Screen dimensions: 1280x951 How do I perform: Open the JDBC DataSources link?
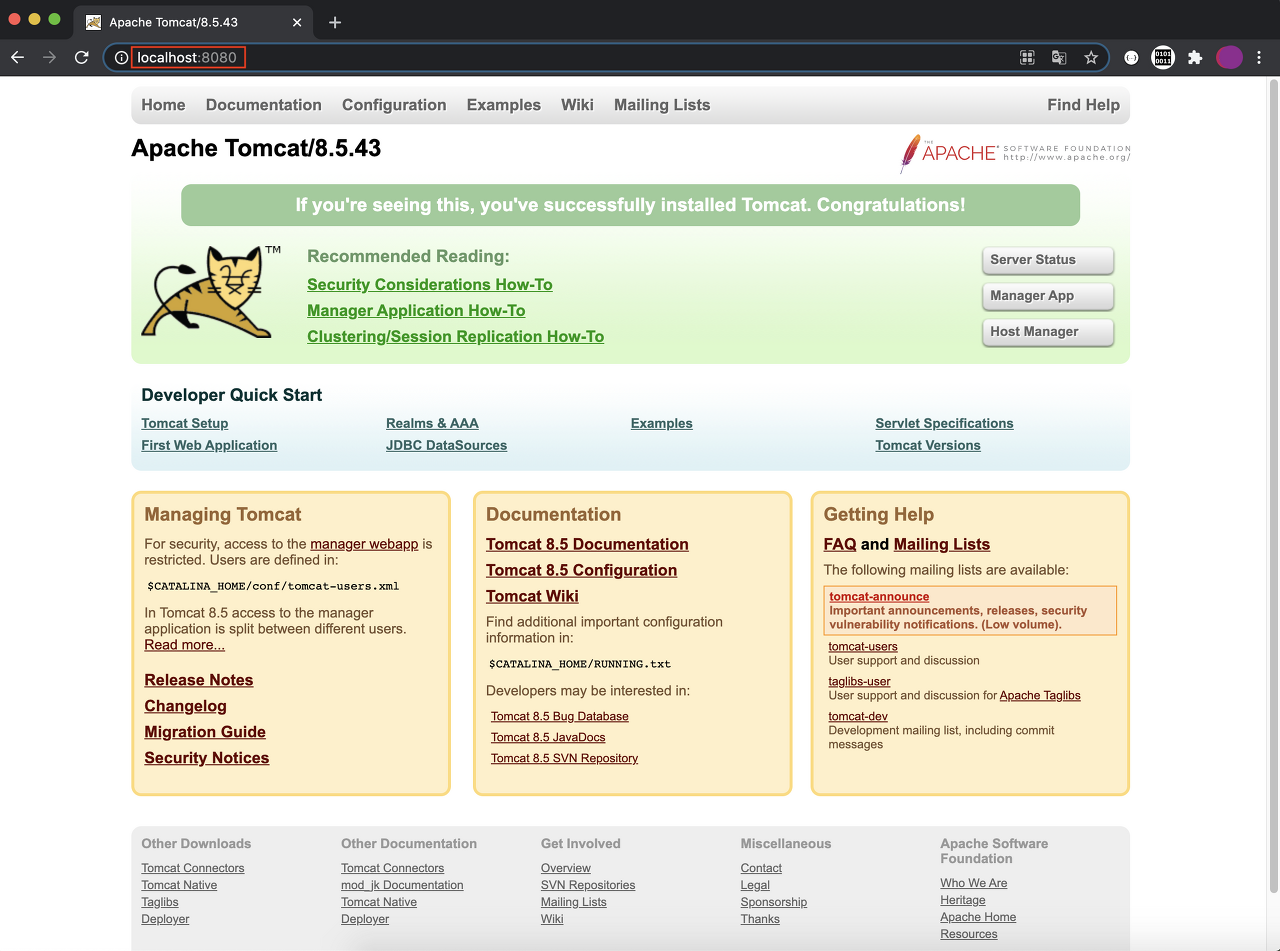pos(446,446)
